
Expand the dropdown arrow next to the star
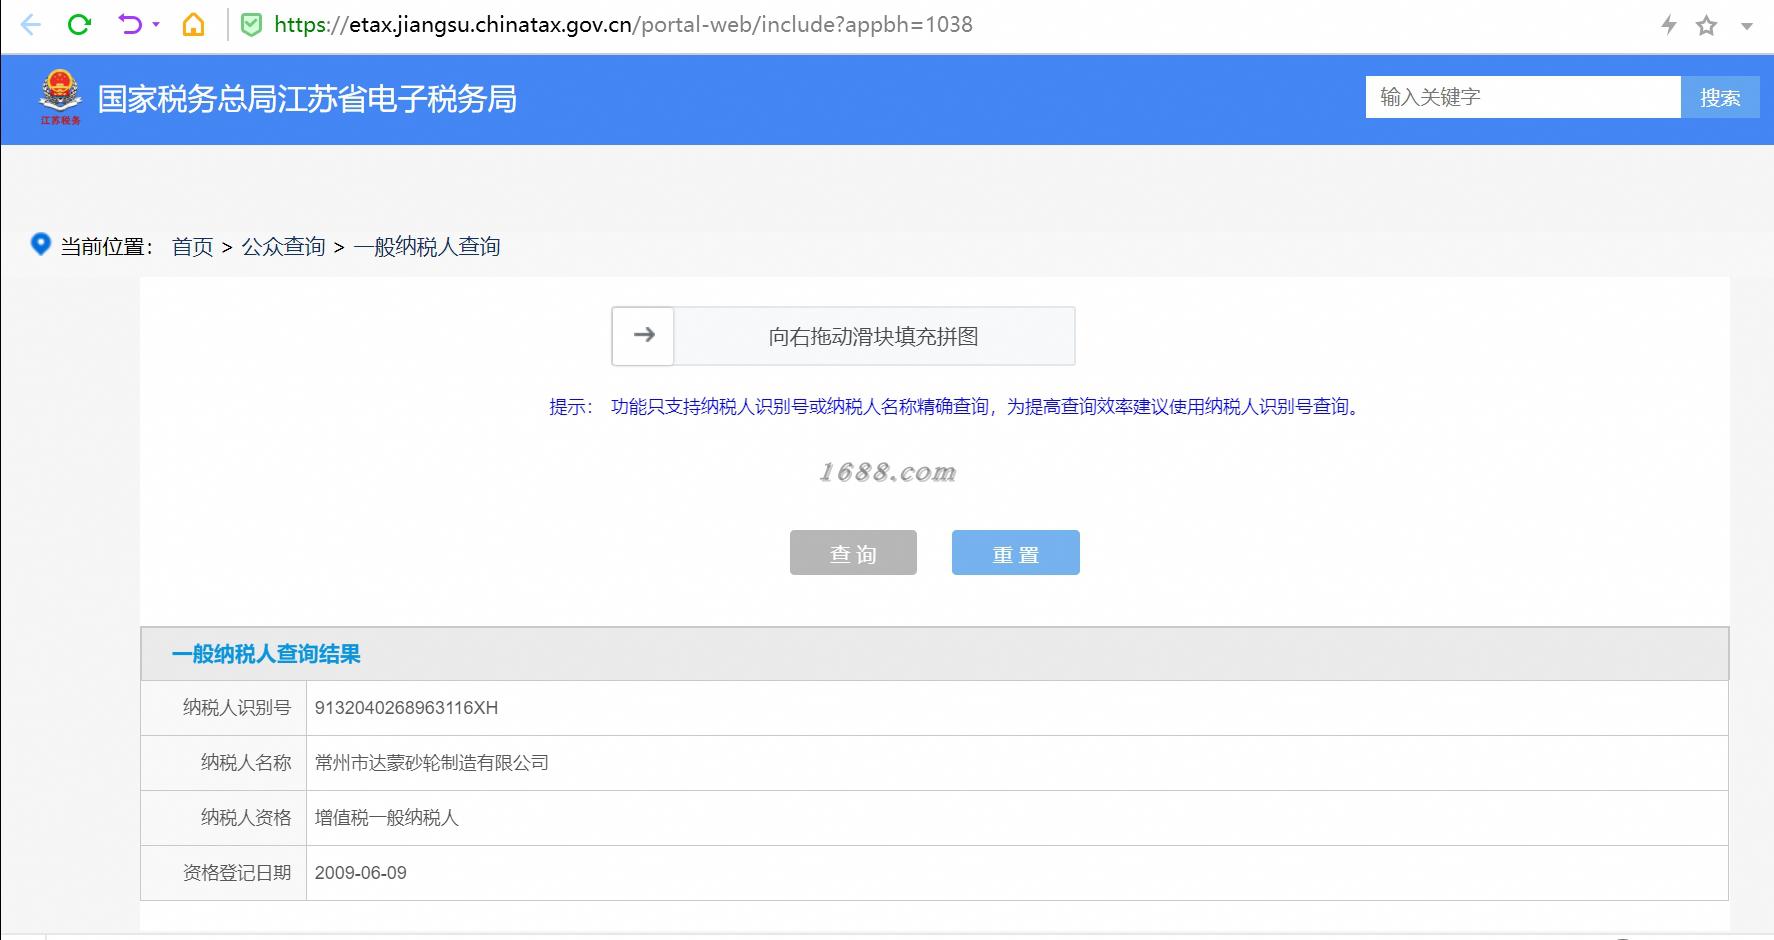pyautogui.click(x=1747, y=27)
